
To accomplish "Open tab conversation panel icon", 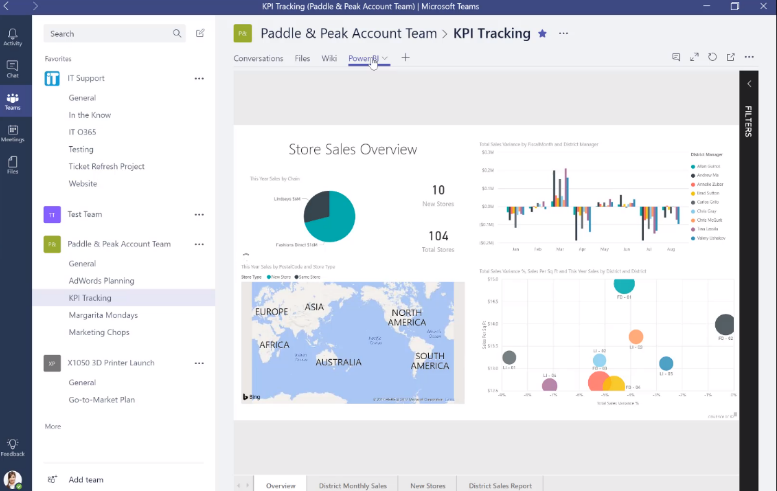I will coord(676,58).
